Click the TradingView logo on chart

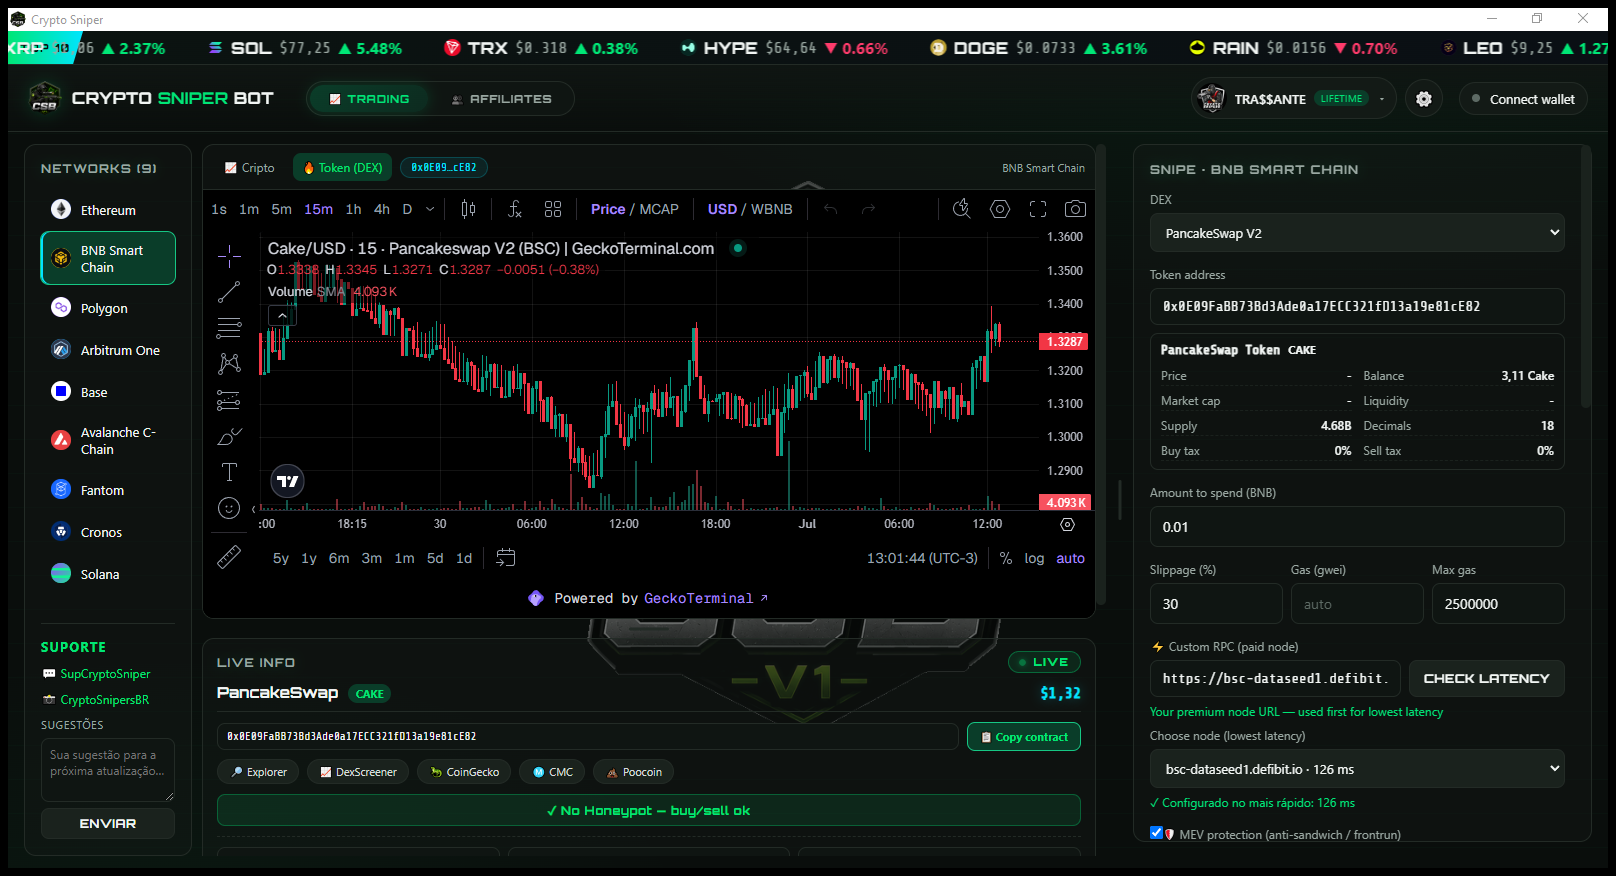tap(288, 481)
